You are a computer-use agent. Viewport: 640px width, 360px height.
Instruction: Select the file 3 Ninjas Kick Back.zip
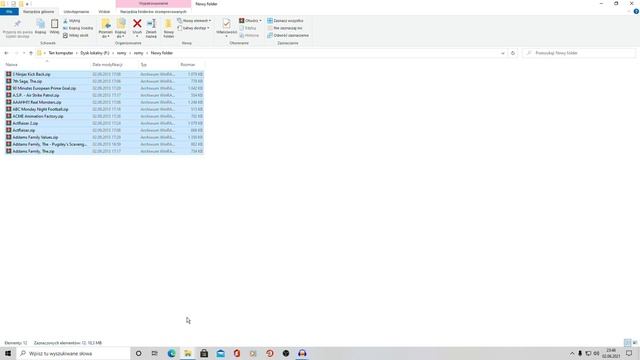[x=104, y=74]
